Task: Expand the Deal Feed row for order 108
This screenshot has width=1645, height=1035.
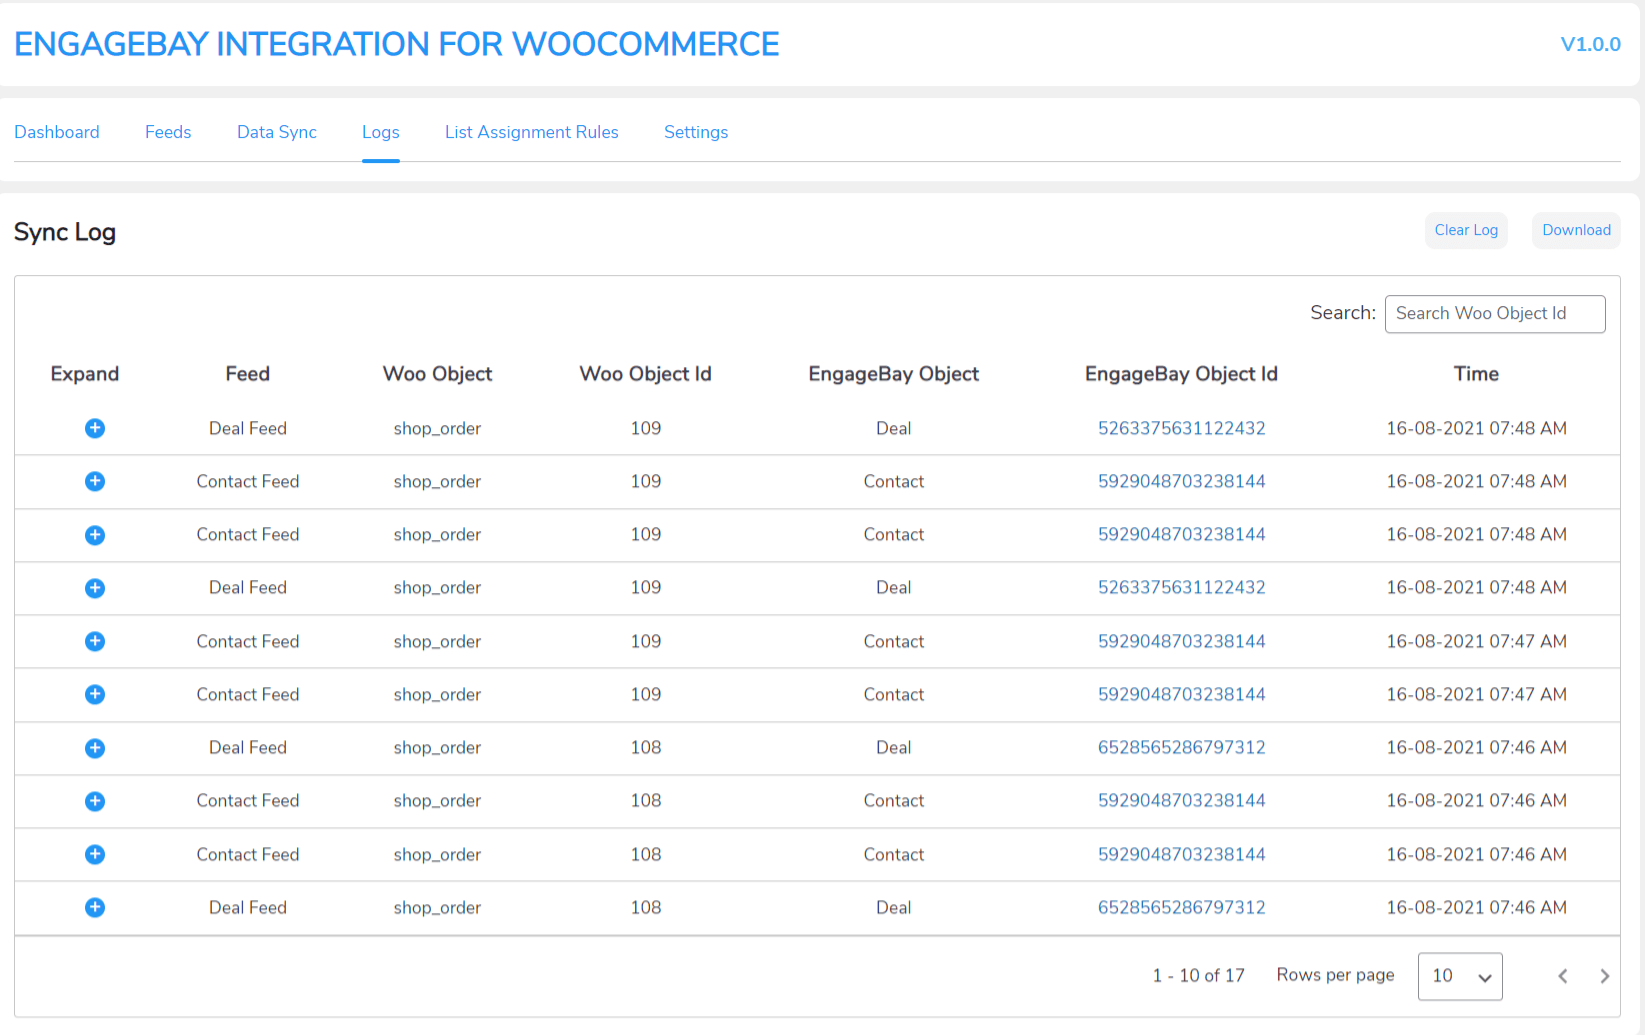Action: (95, 748)
